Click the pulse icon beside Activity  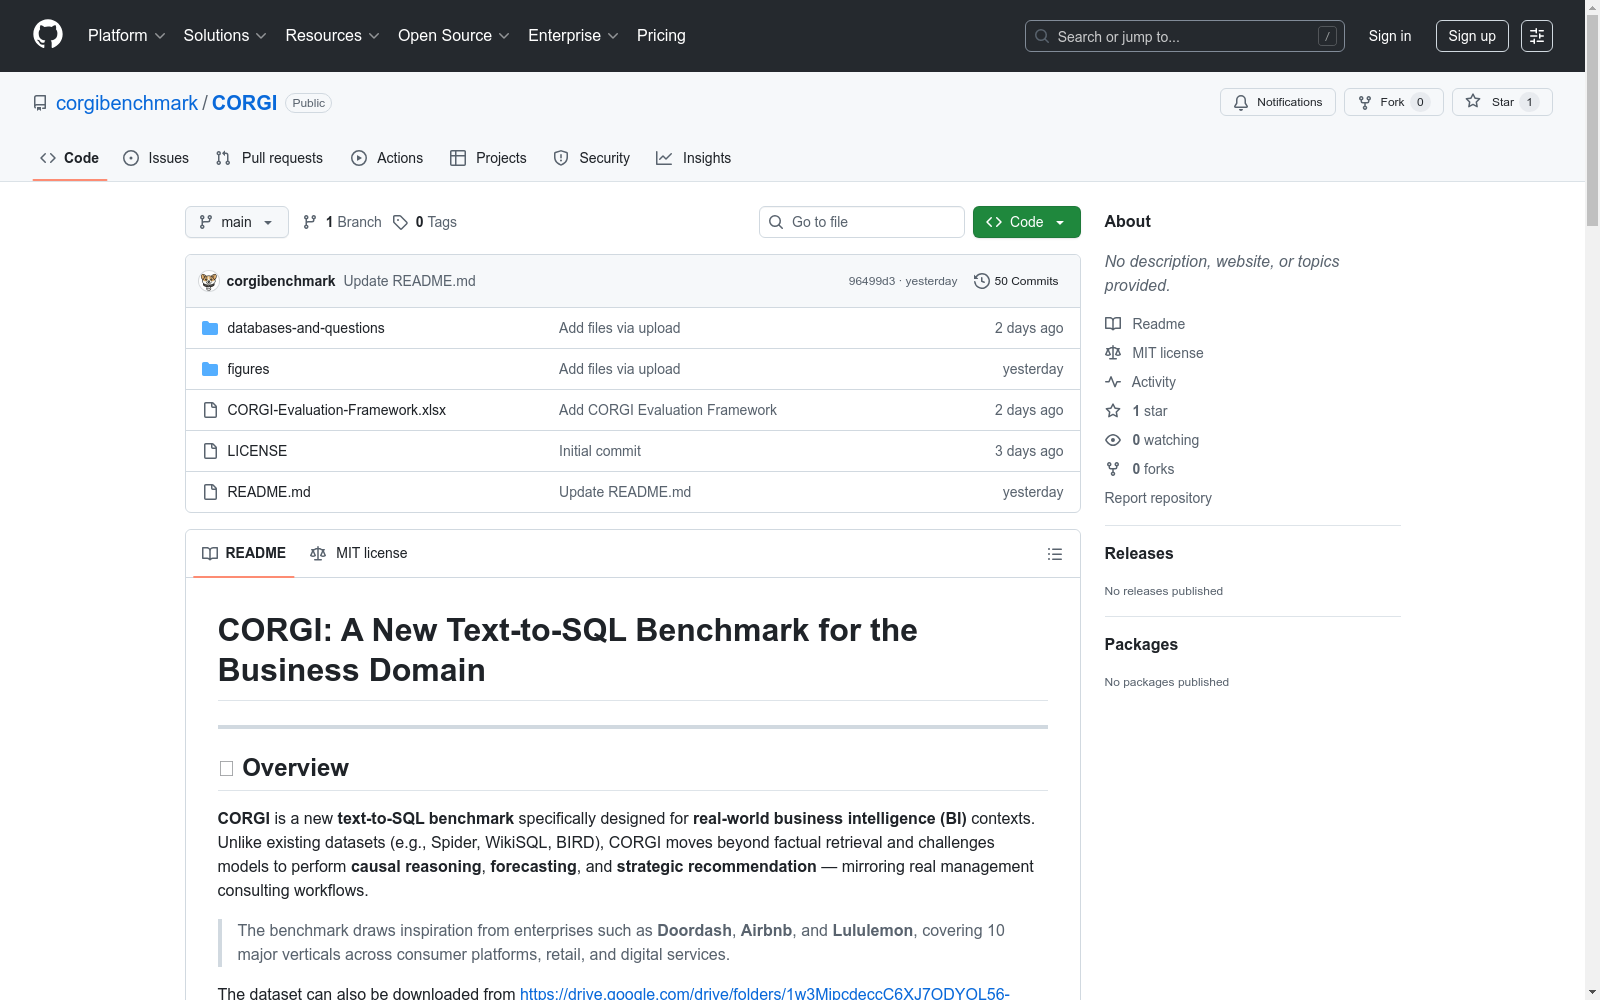pos(1113,382)
